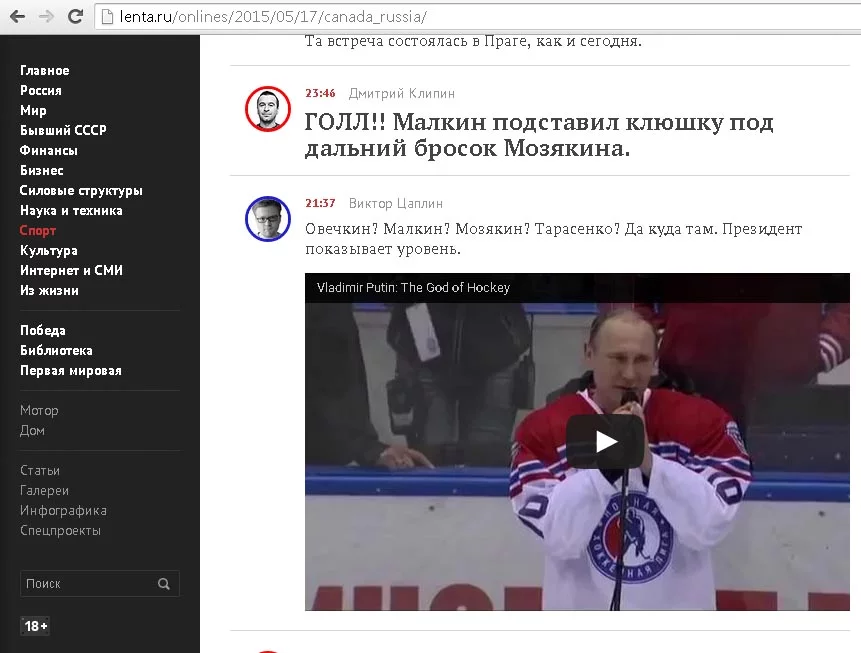The width and height of the screenshot is (861, 653).
Task: Click the 18+ age rating badge
Action: point(35,626)
